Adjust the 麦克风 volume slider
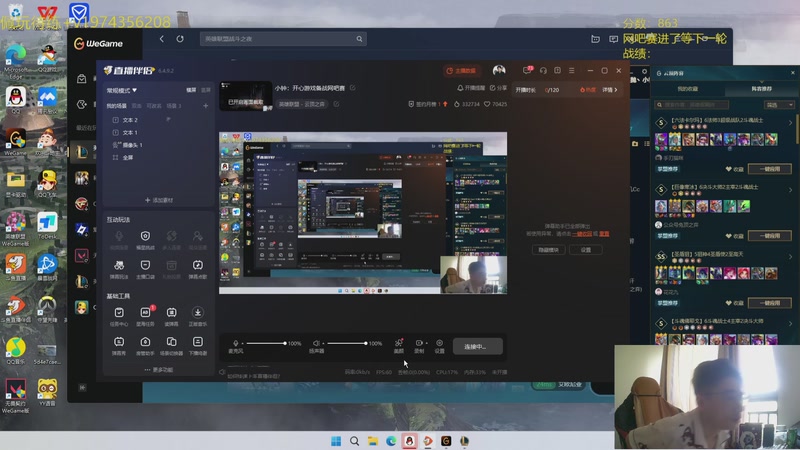 click(264, 343)
